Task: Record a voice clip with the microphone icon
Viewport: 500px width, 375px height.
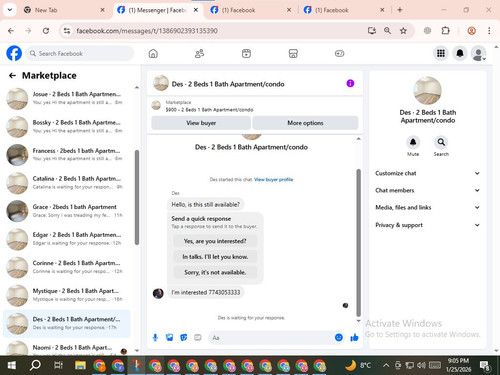Action: point(155,338)
